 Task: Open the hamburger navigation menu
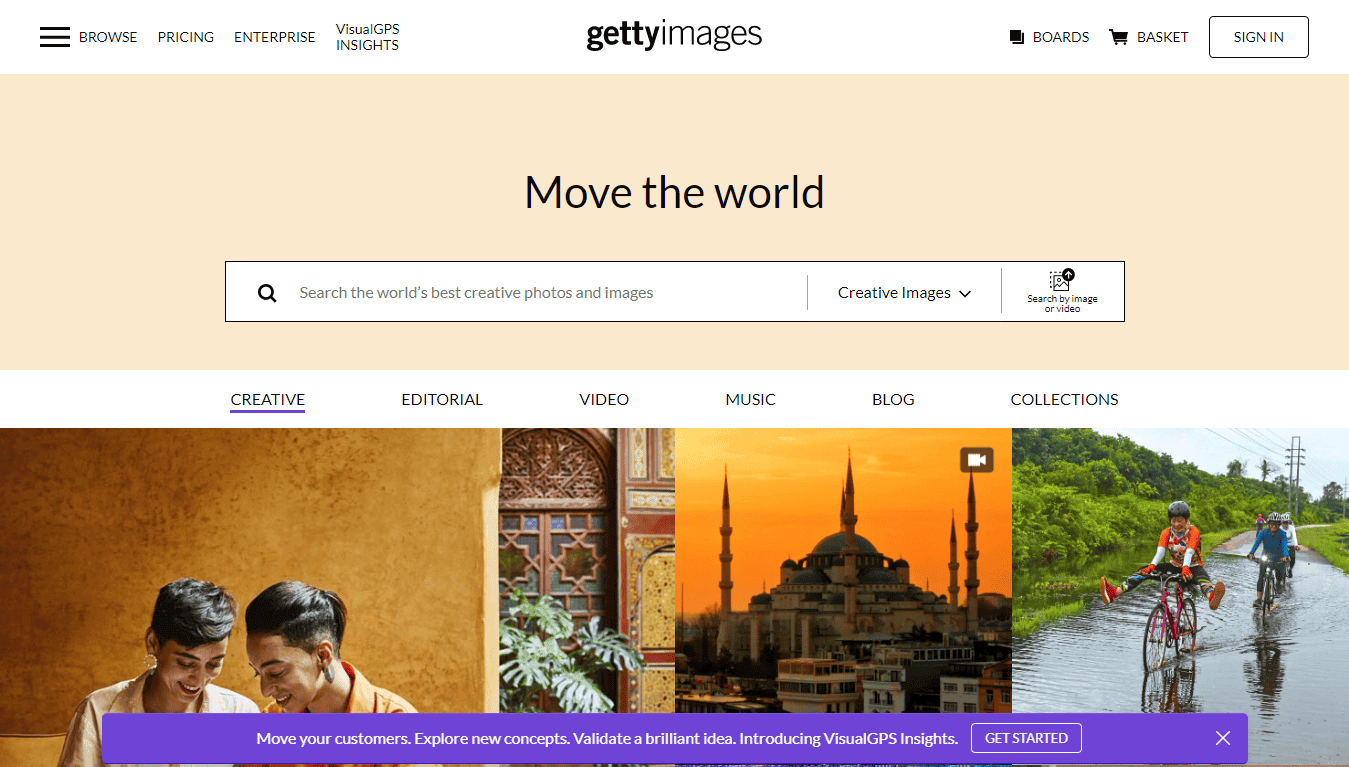[55, 37]
